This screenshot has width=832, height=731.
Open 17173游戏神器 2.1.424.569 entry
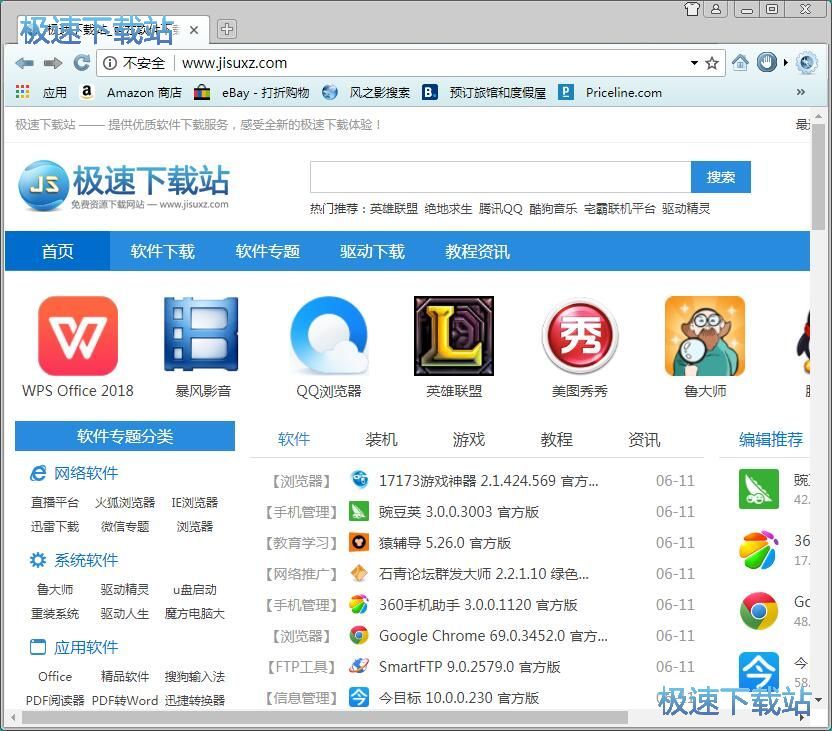pos(488,481)
